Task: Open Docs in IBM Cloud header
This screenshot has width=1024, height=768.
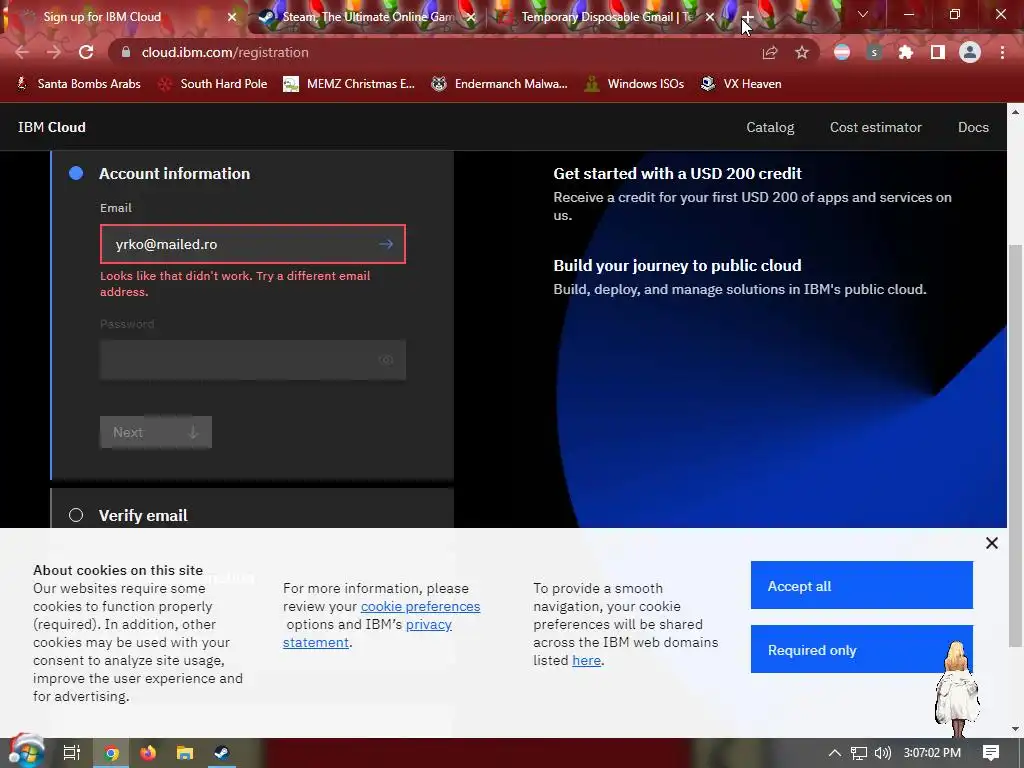Action: tap(973, 127)
